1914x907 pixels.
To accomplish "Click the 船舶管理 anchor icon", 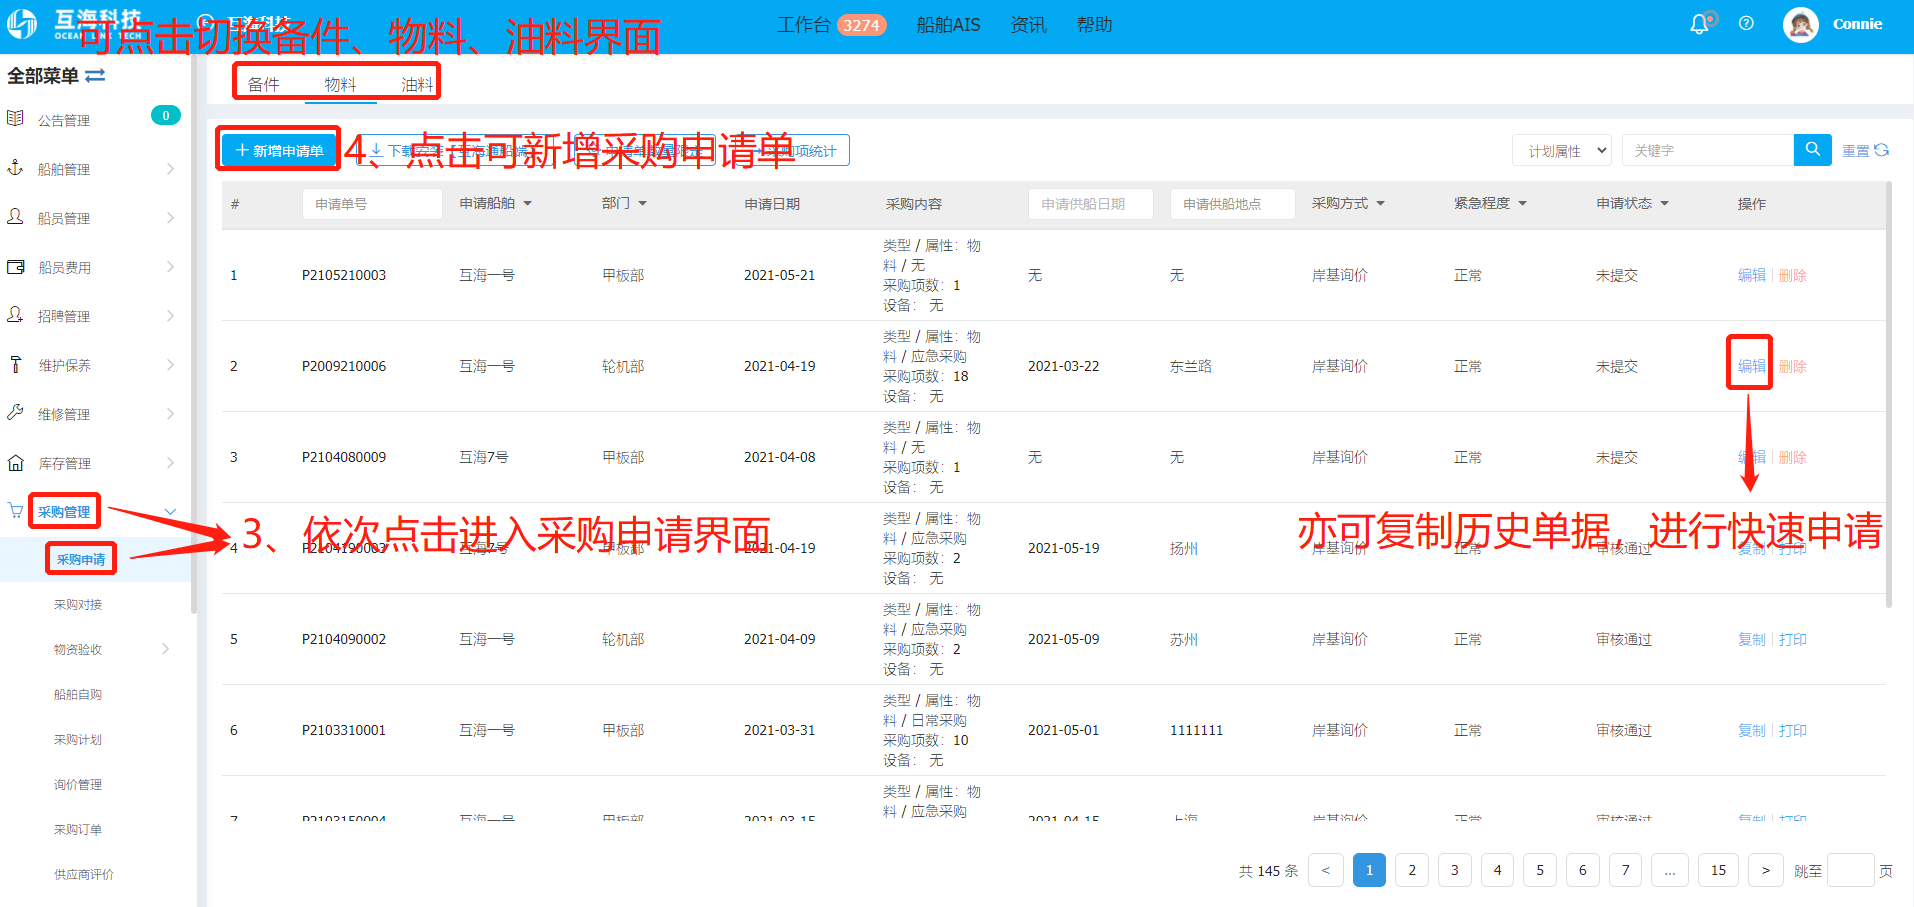I will coord(15,168).
